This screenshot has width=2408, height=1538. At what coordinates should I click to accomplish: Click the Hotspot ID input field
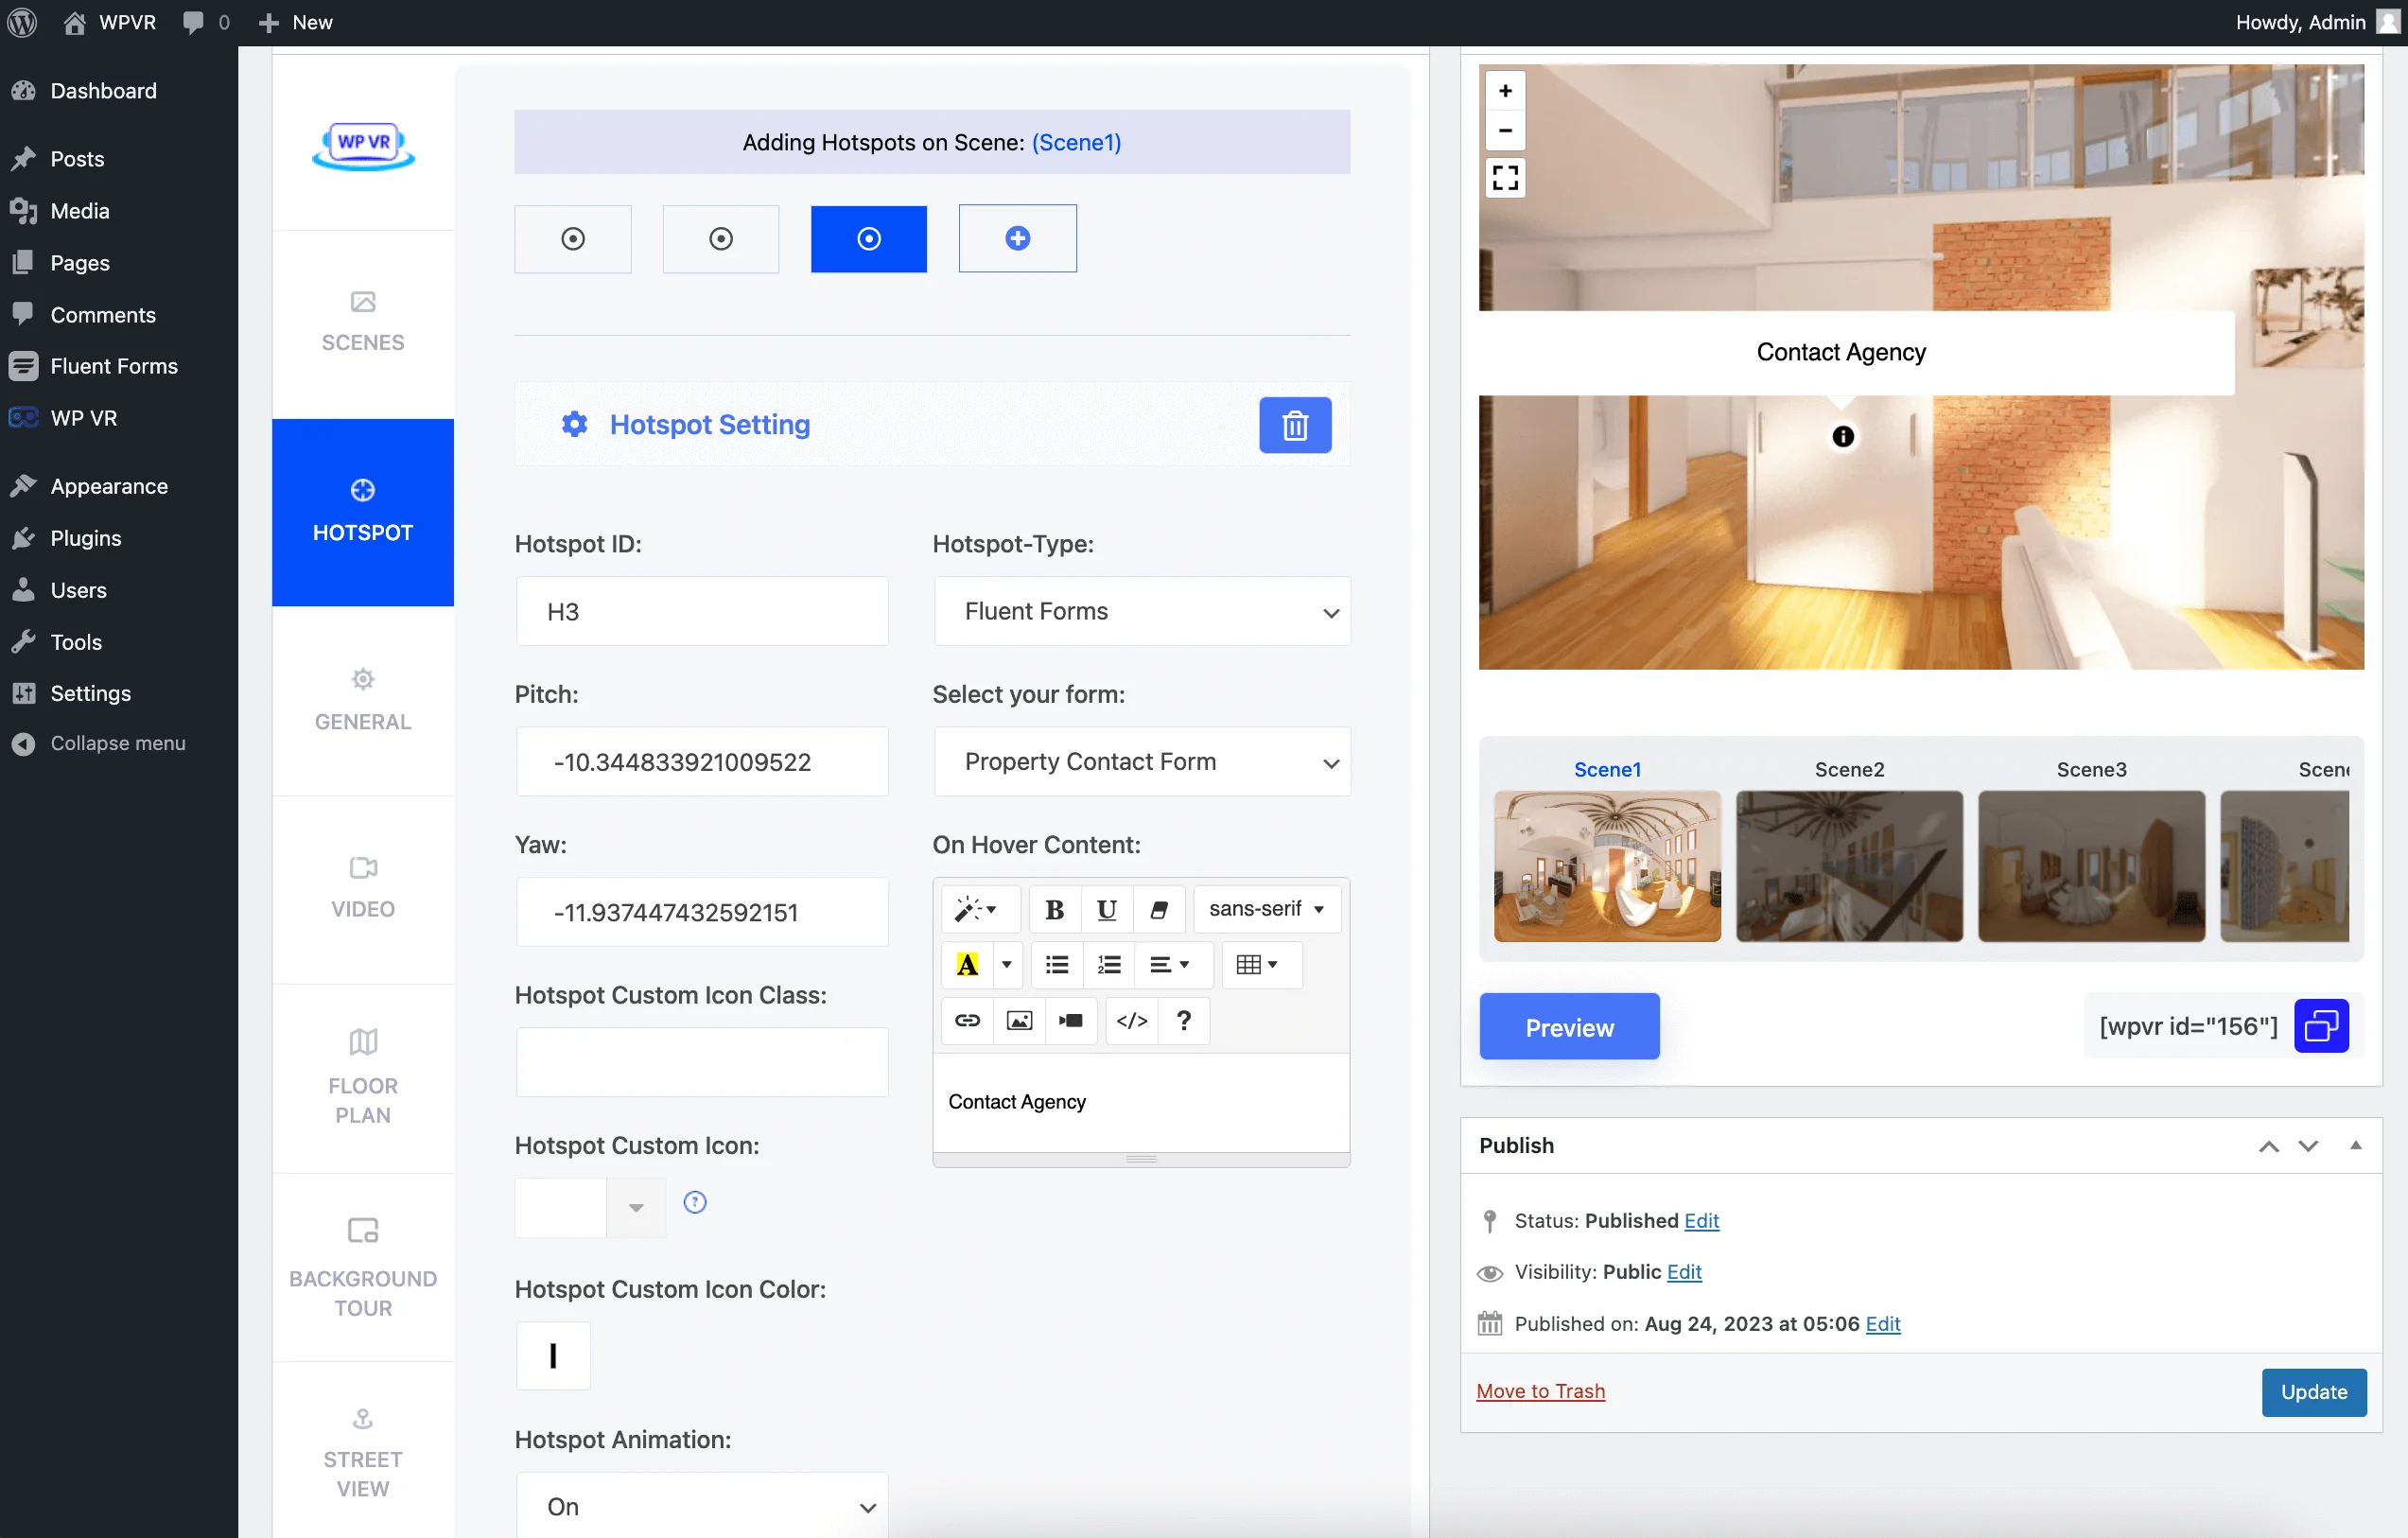pyautogui.click(x=700, y=611)
